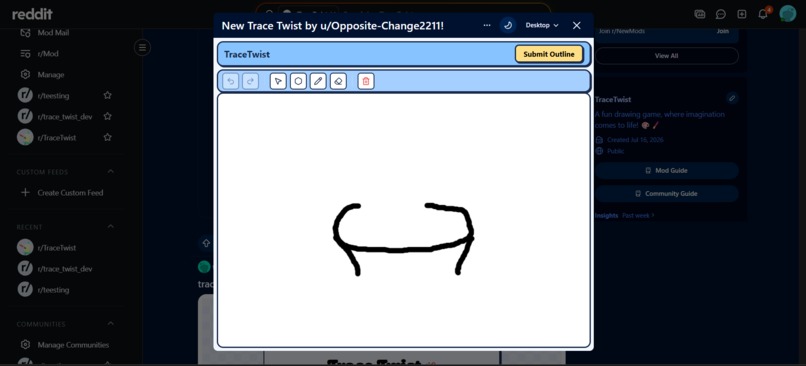Open the user avatar menu
The width and height of the screenshot is (806, 366).
click(x=787, y=14)
